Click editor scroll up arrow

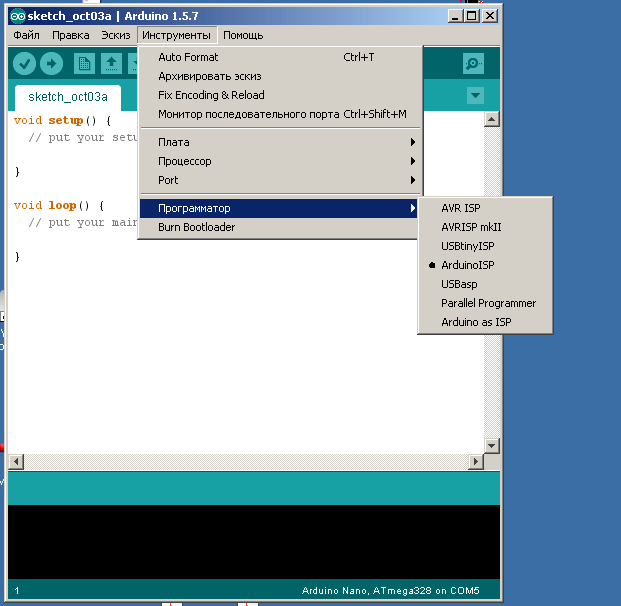pos(491,119)
